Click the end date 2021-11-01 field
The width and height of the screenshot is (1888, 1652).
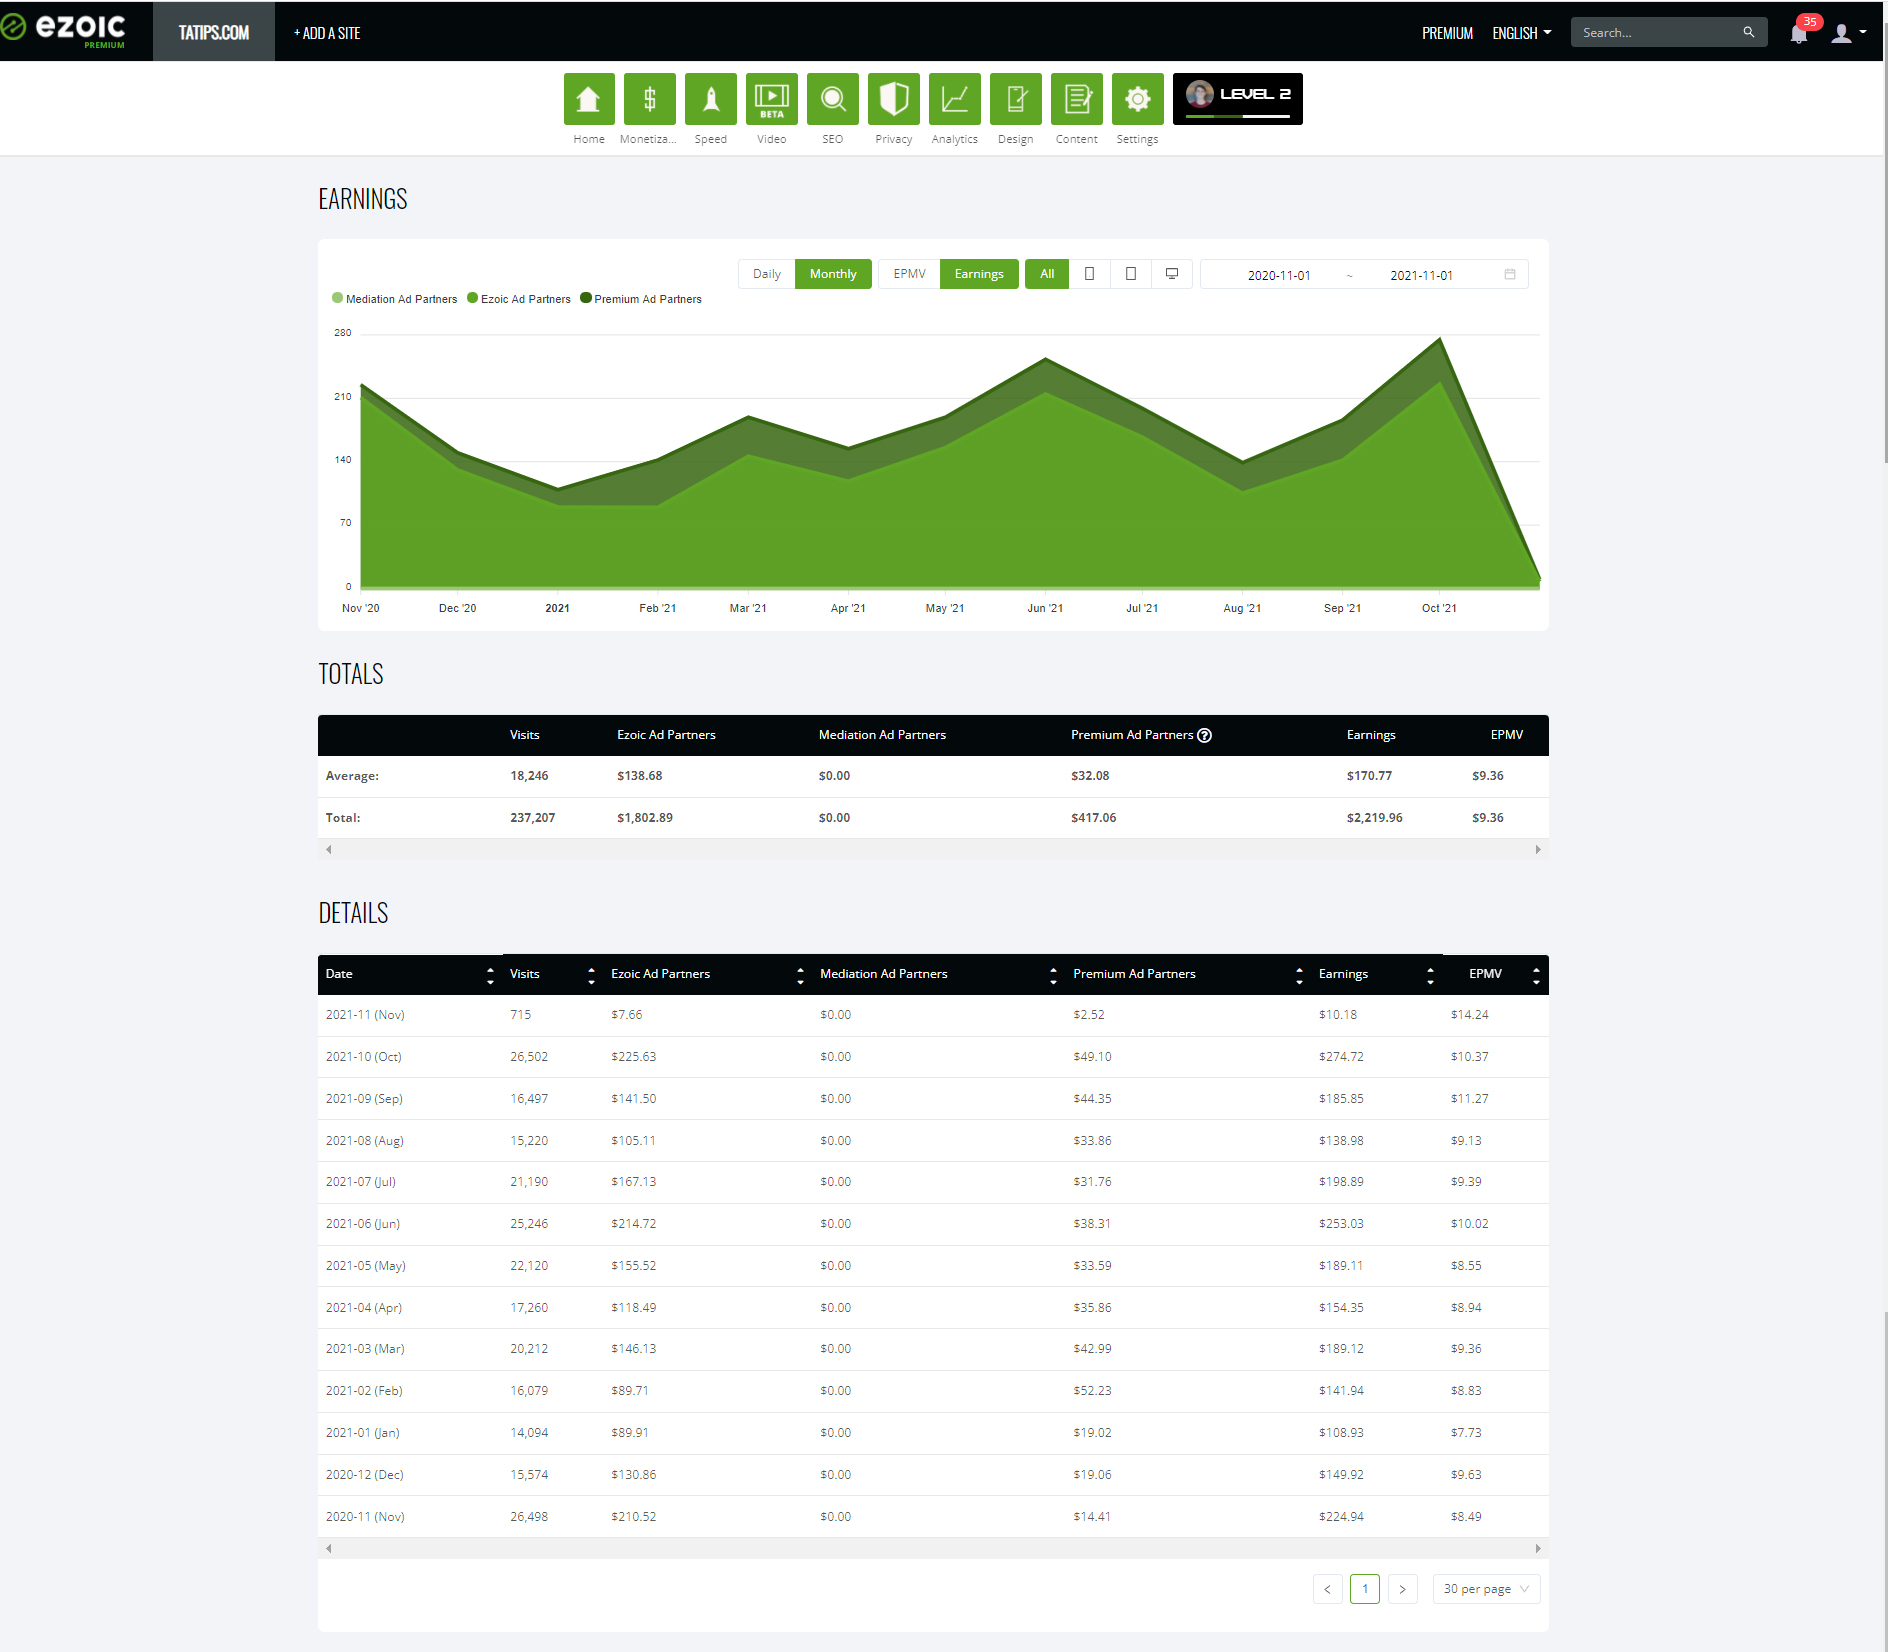point(1421,275)
